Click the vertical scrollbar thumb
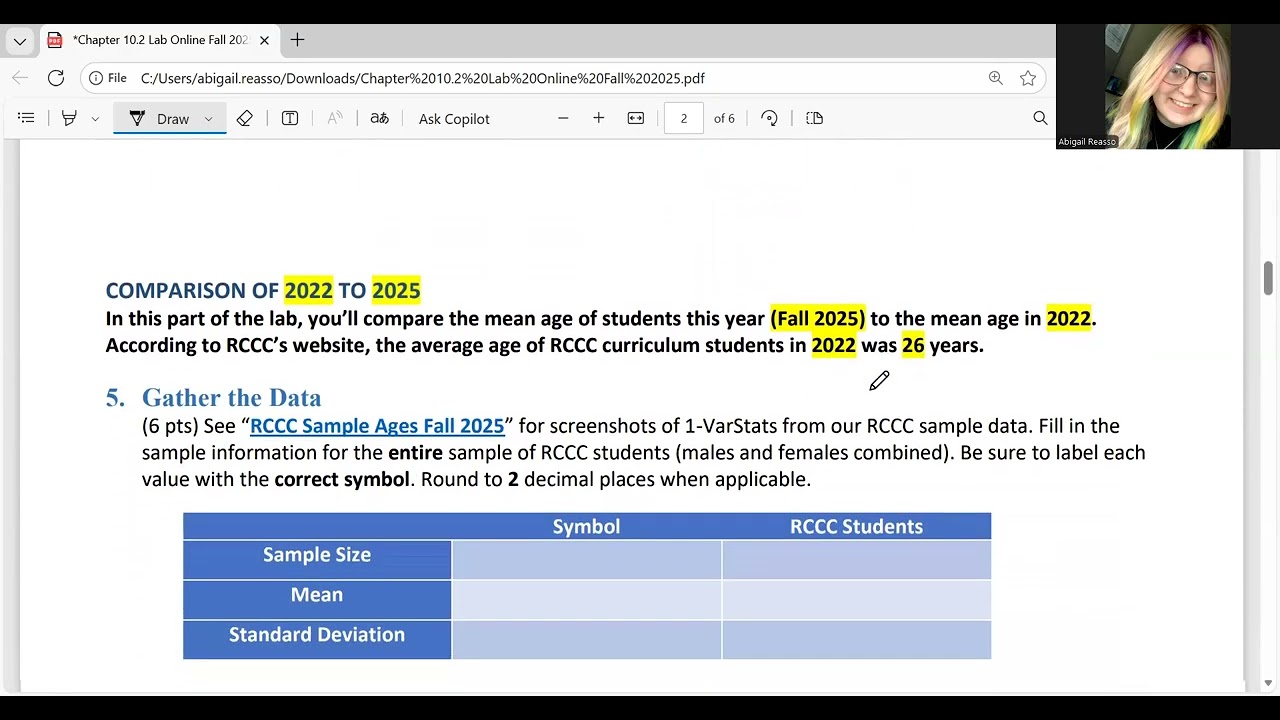1280x720 pixels. pos(1269,278)
